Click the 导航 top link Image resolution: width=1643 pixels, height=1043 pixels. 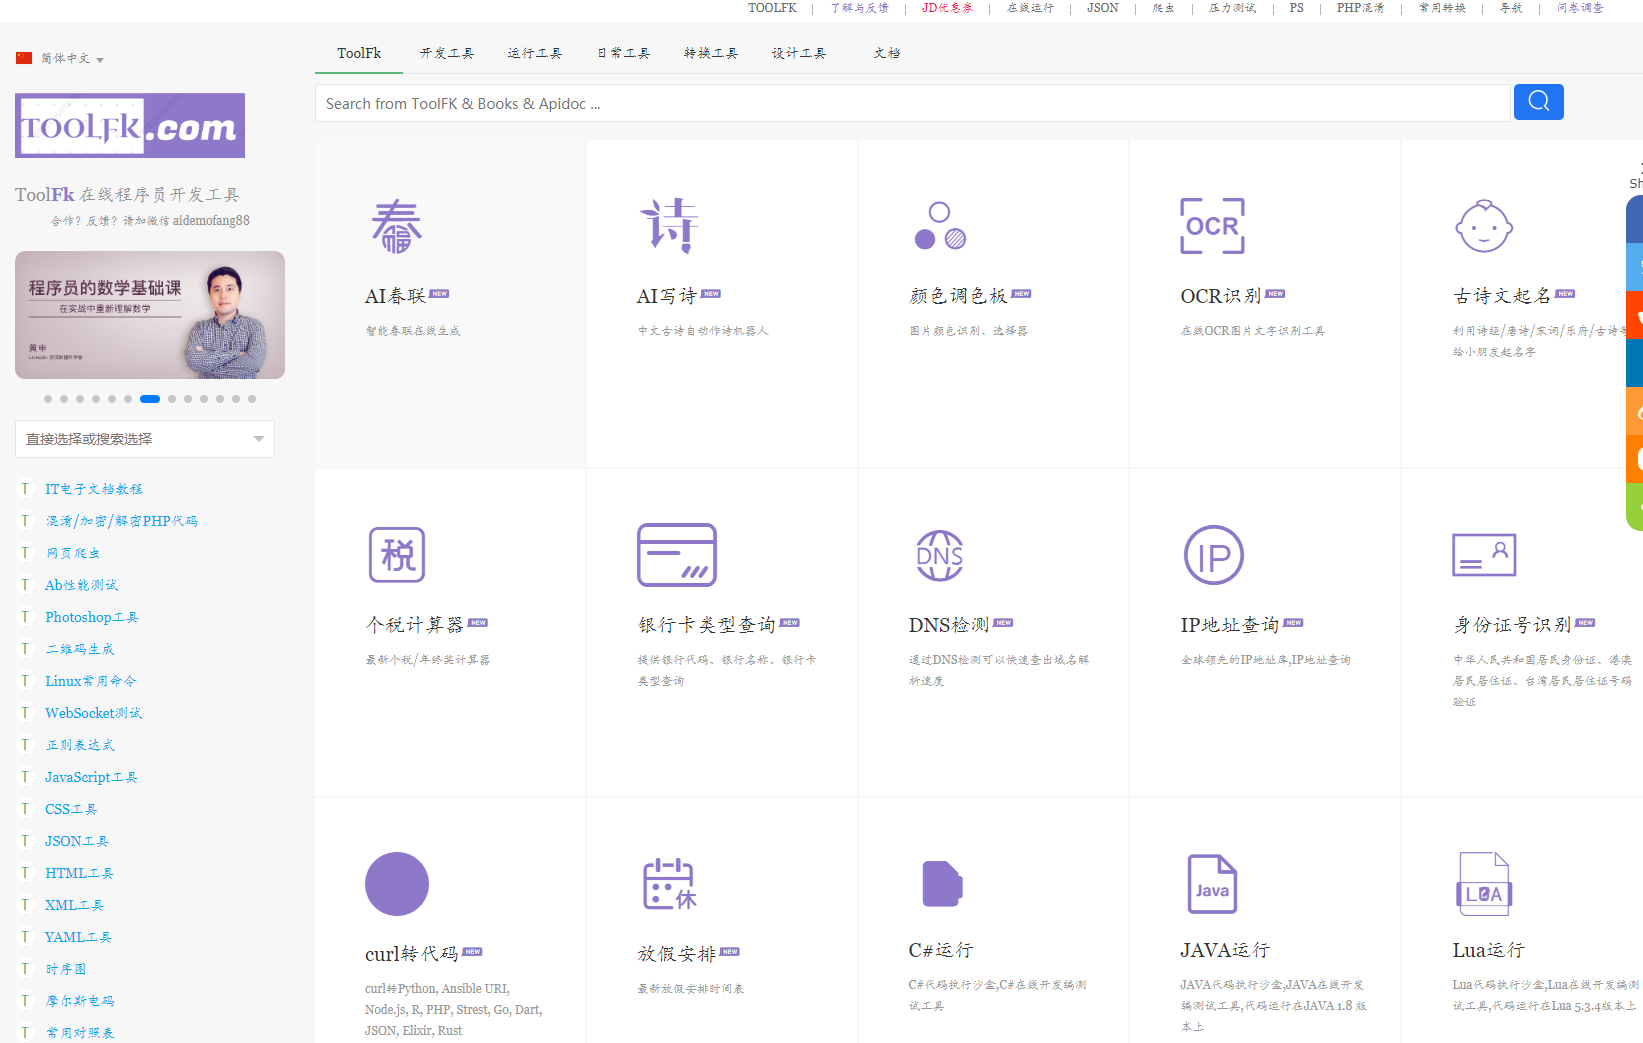coord(1511,8)
